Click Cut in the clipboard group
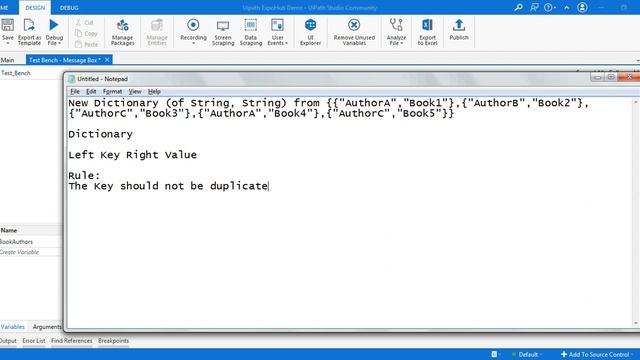 tap(85, 22)
